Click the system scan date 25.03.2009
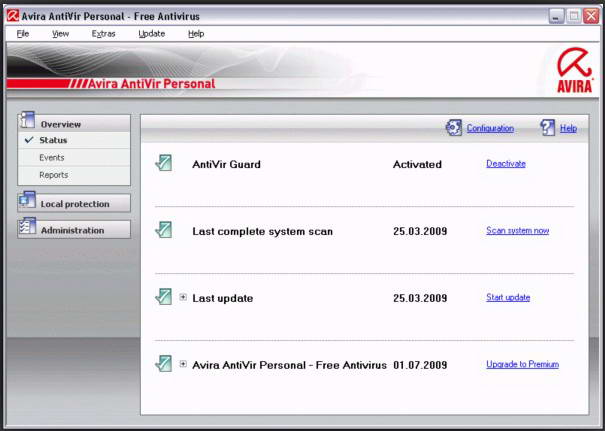 (420, 232)
